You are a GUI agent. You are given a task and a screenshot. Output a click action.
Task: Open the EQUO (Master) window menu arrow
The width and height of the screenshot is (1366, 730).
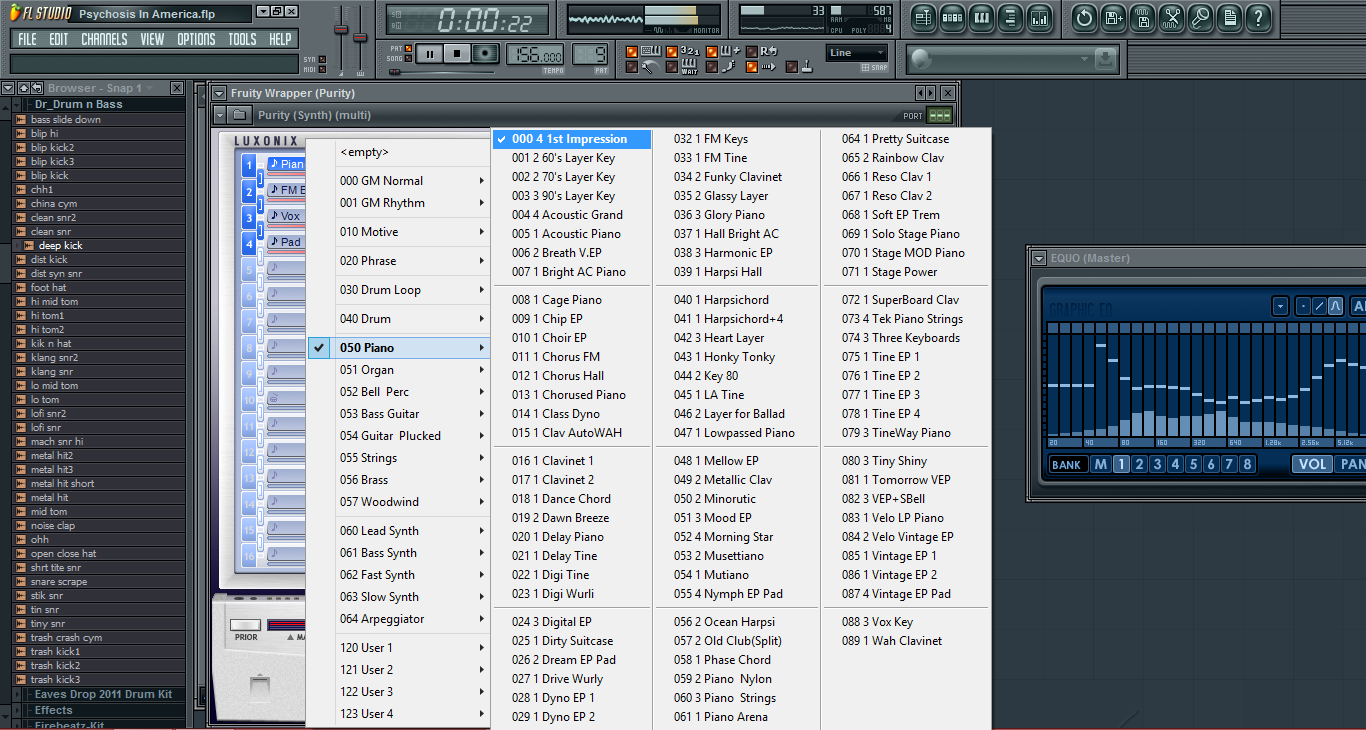[1039, 258]
